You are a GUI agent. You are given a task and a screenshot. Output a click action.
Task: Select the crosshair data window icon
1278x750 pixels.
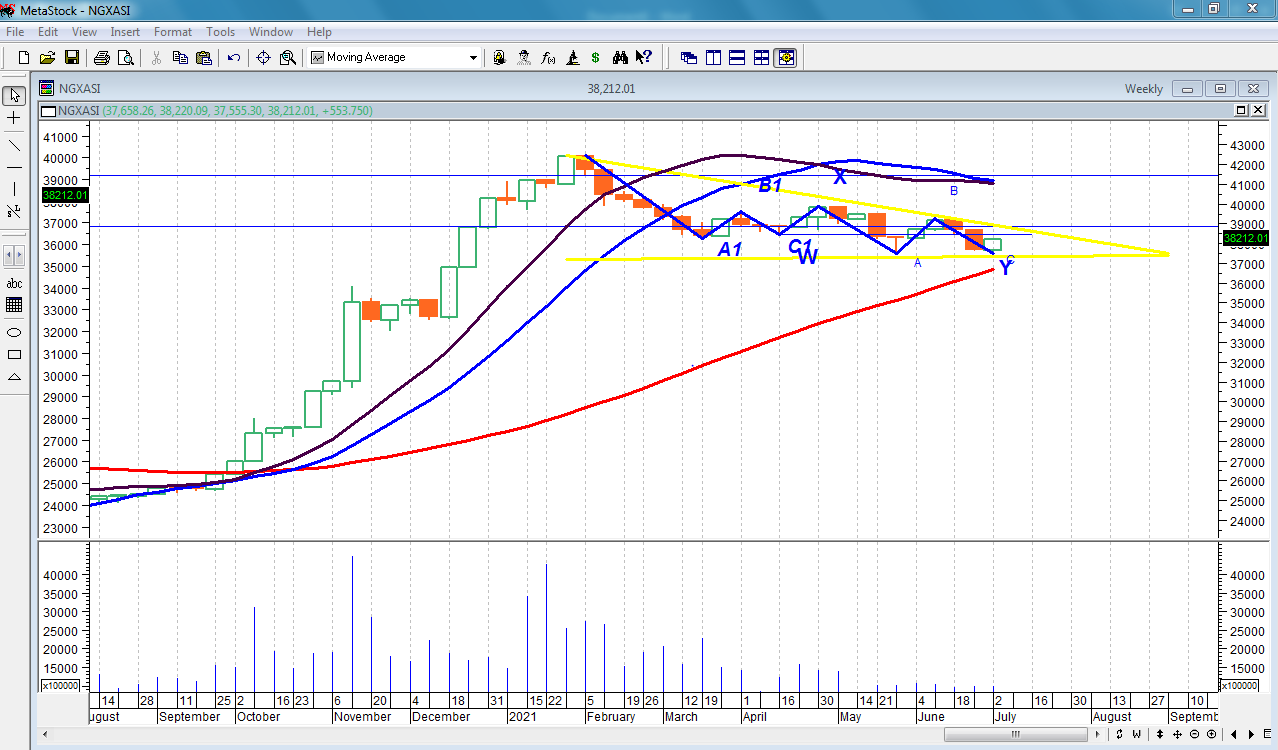pos(264,58)
